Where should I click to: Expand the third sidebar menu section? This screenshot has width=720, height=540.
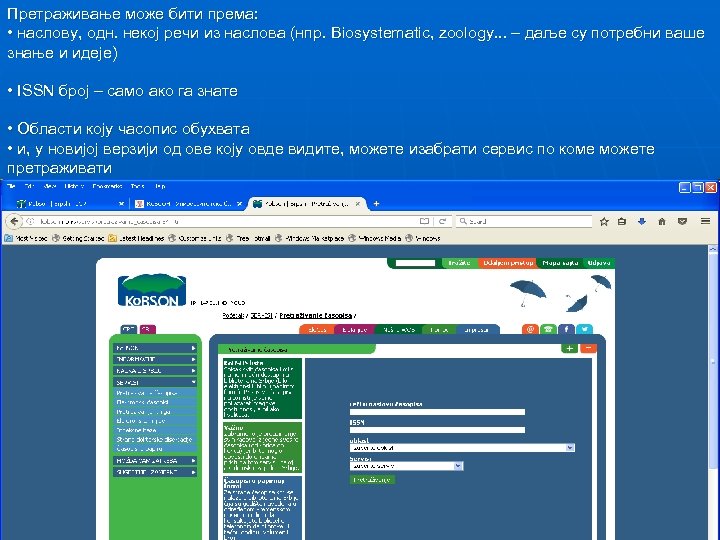pos(155,371)
